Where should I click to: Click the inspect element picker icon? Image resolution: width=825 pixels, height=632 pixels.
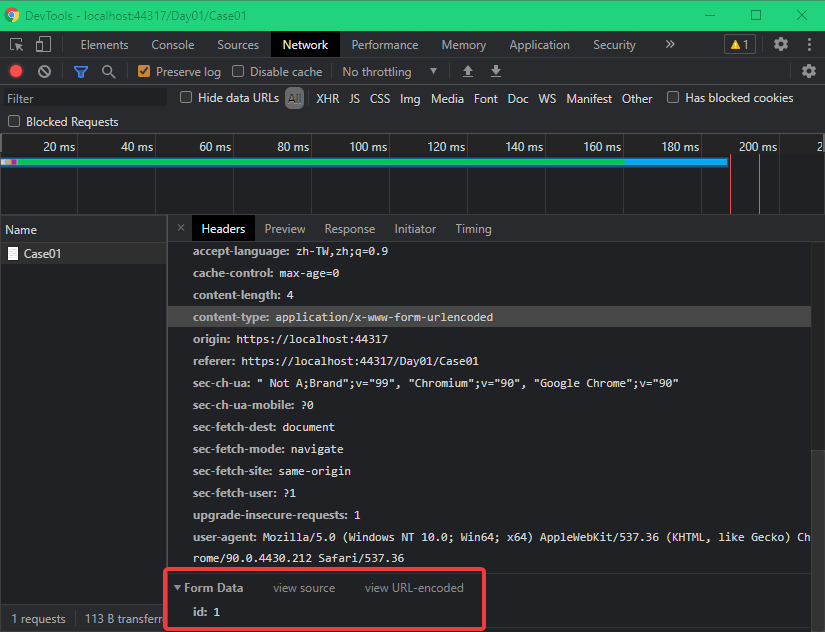coord(17,45)
